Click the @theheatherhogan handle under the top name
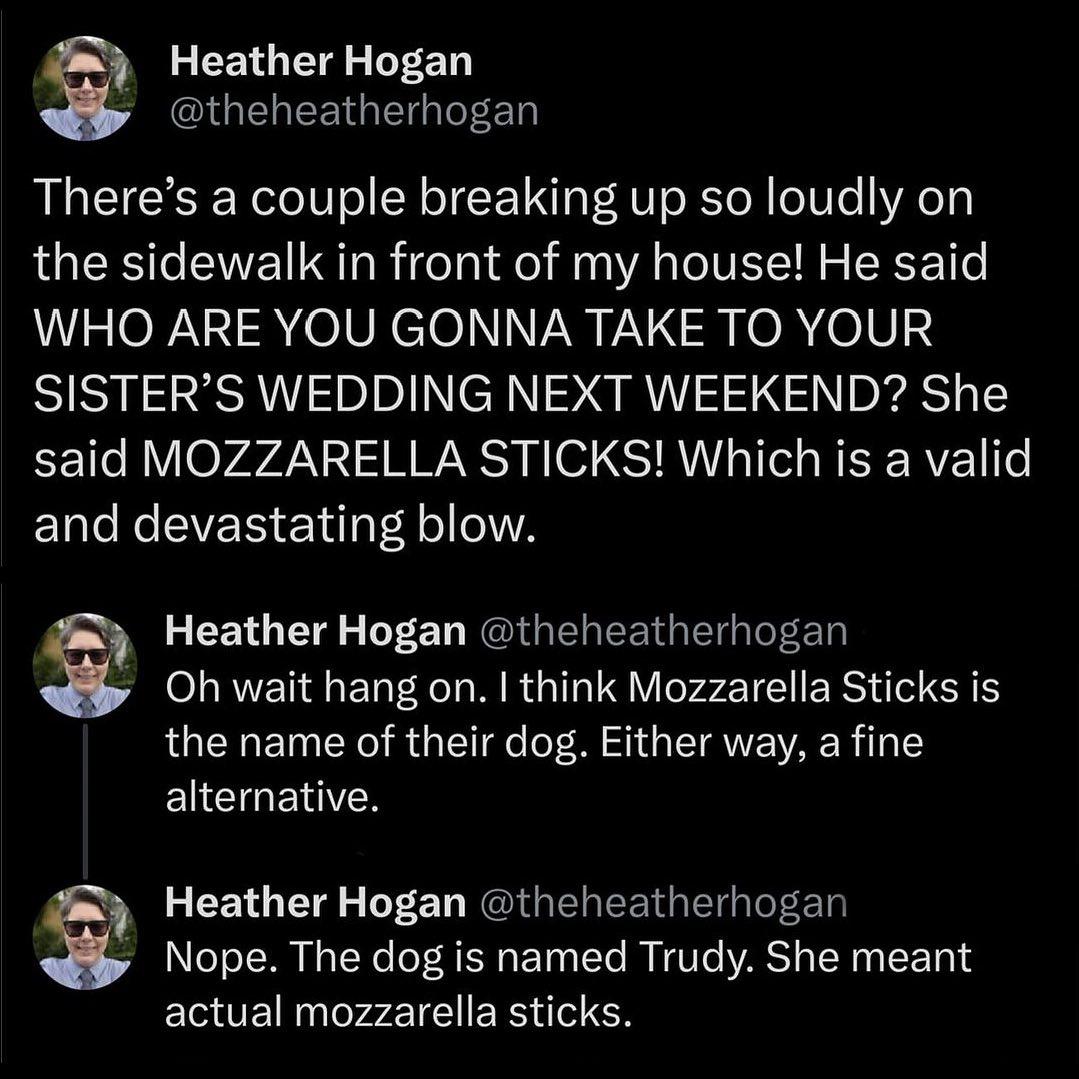The height and width of the screenshot is (1079, 1079). coord(354,111)
